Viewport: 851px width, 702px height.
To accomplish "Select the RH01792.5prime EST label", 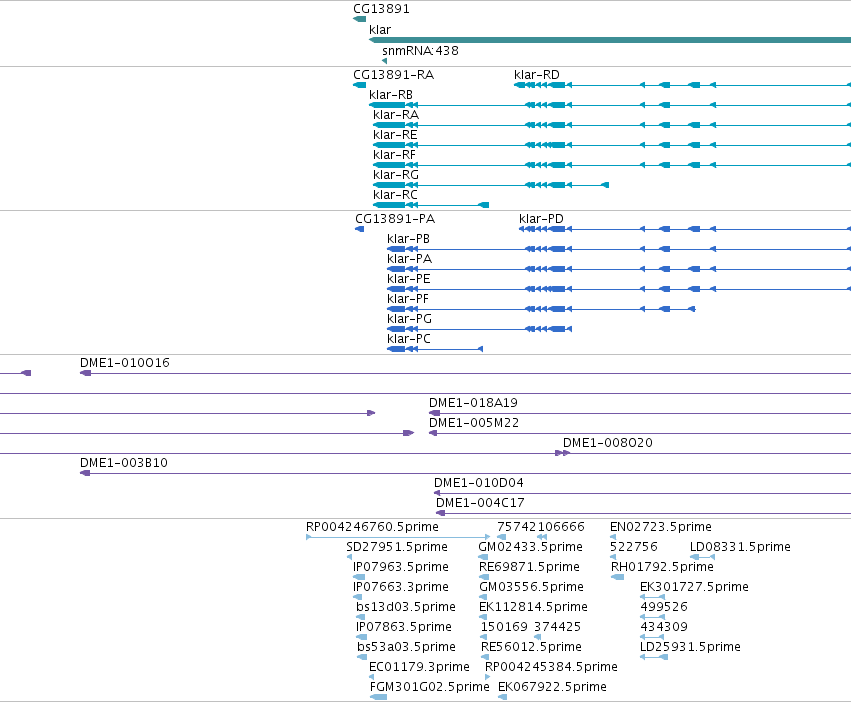I will point(662,567).
